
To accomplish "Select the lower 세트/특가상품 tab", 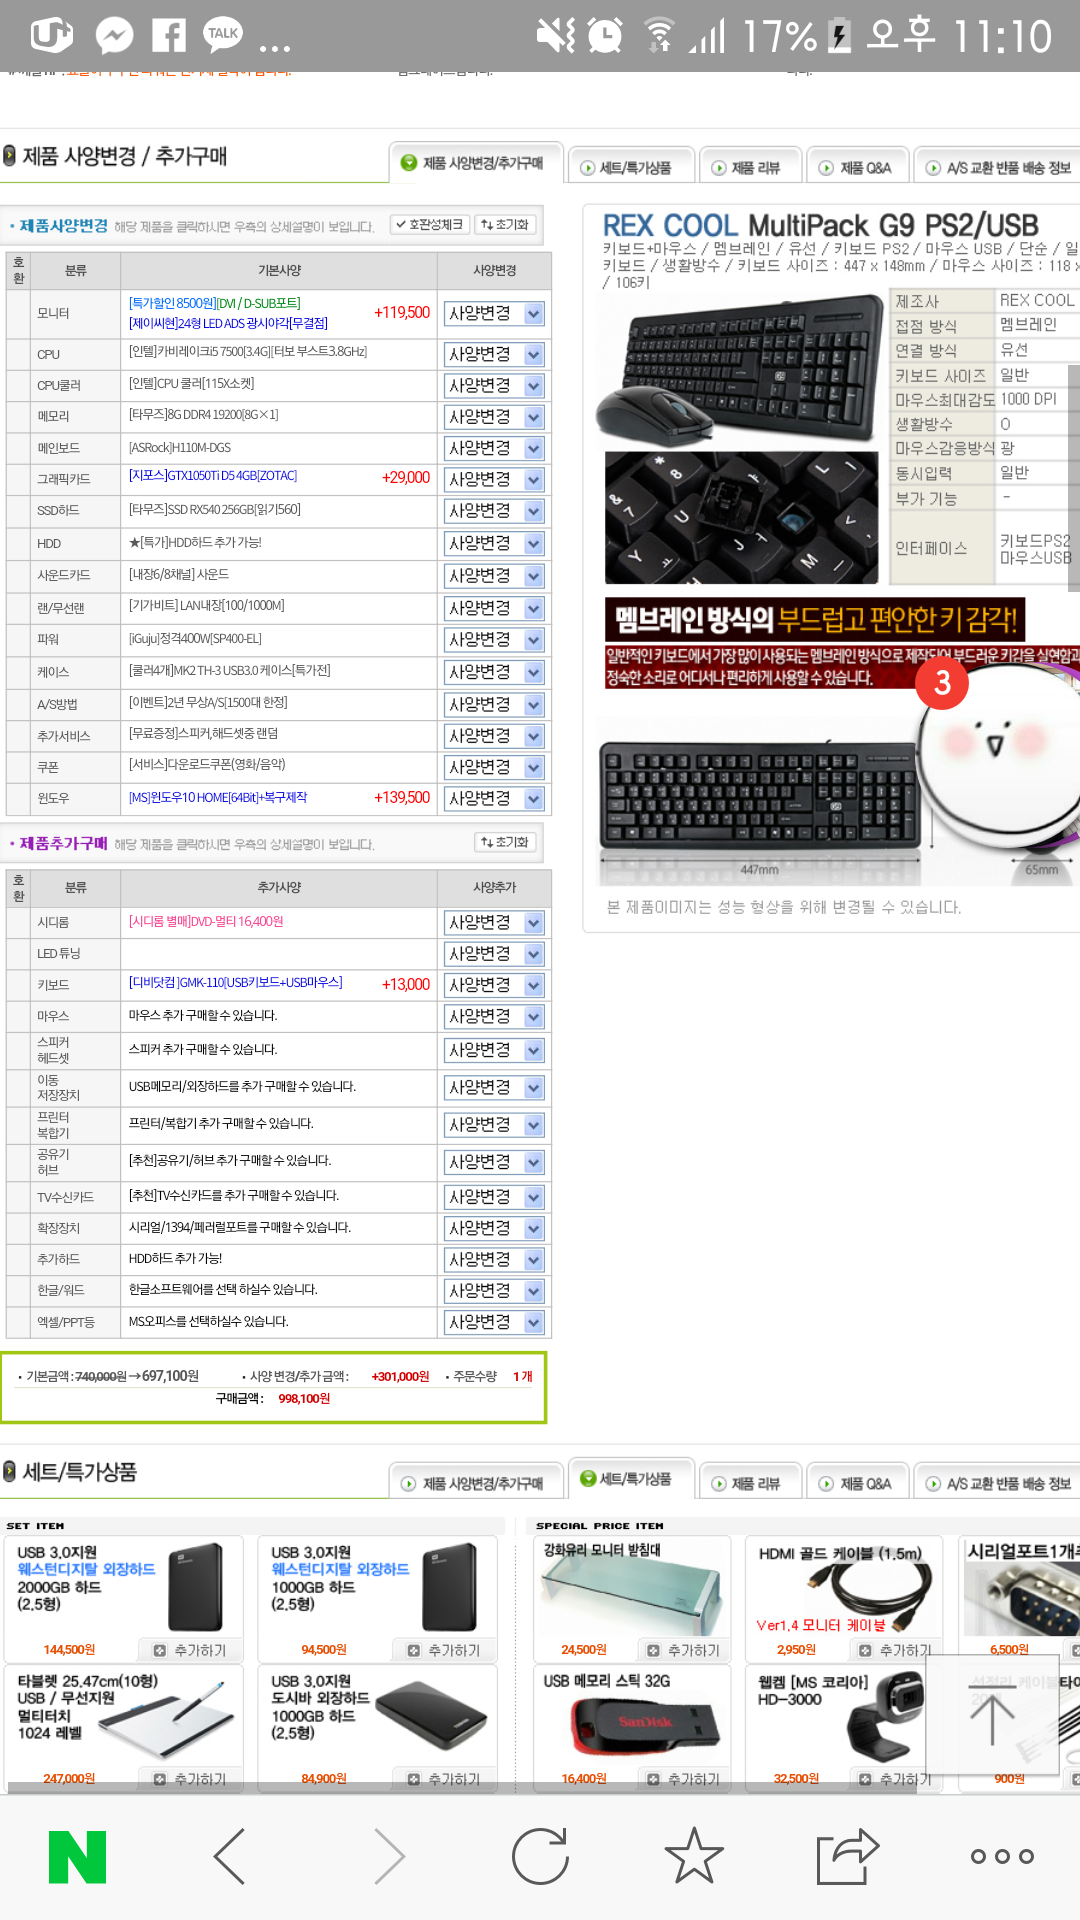I will coord(630,1478).
